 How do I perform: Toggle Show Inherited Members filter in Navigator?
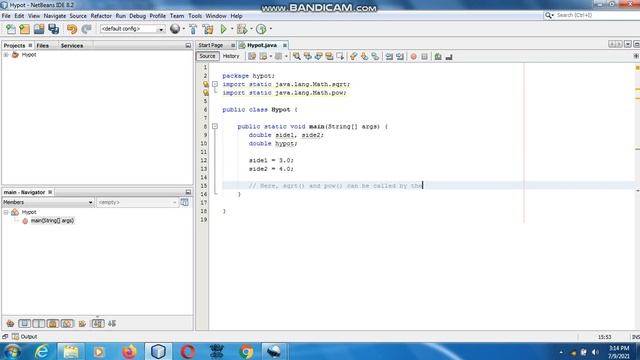coord(10,324)
